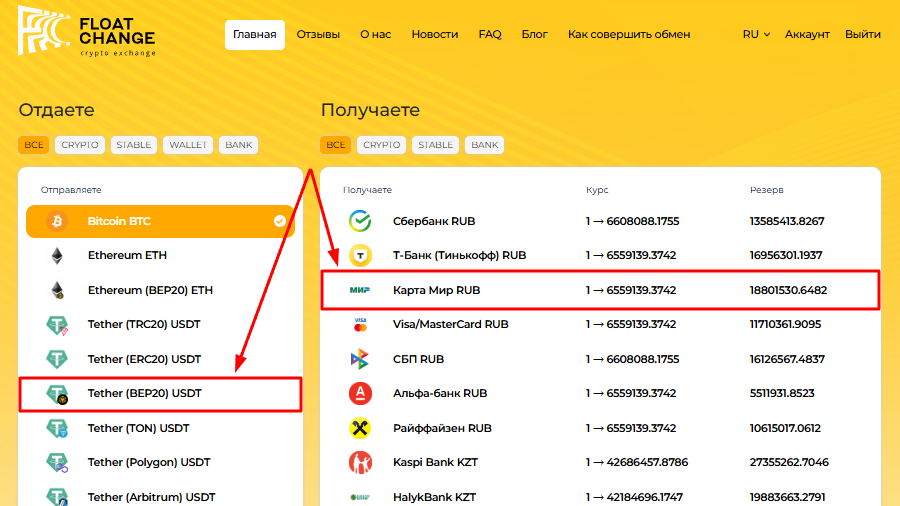Select СБП RUB to receive
900x506 pixels.
(600, 359)
